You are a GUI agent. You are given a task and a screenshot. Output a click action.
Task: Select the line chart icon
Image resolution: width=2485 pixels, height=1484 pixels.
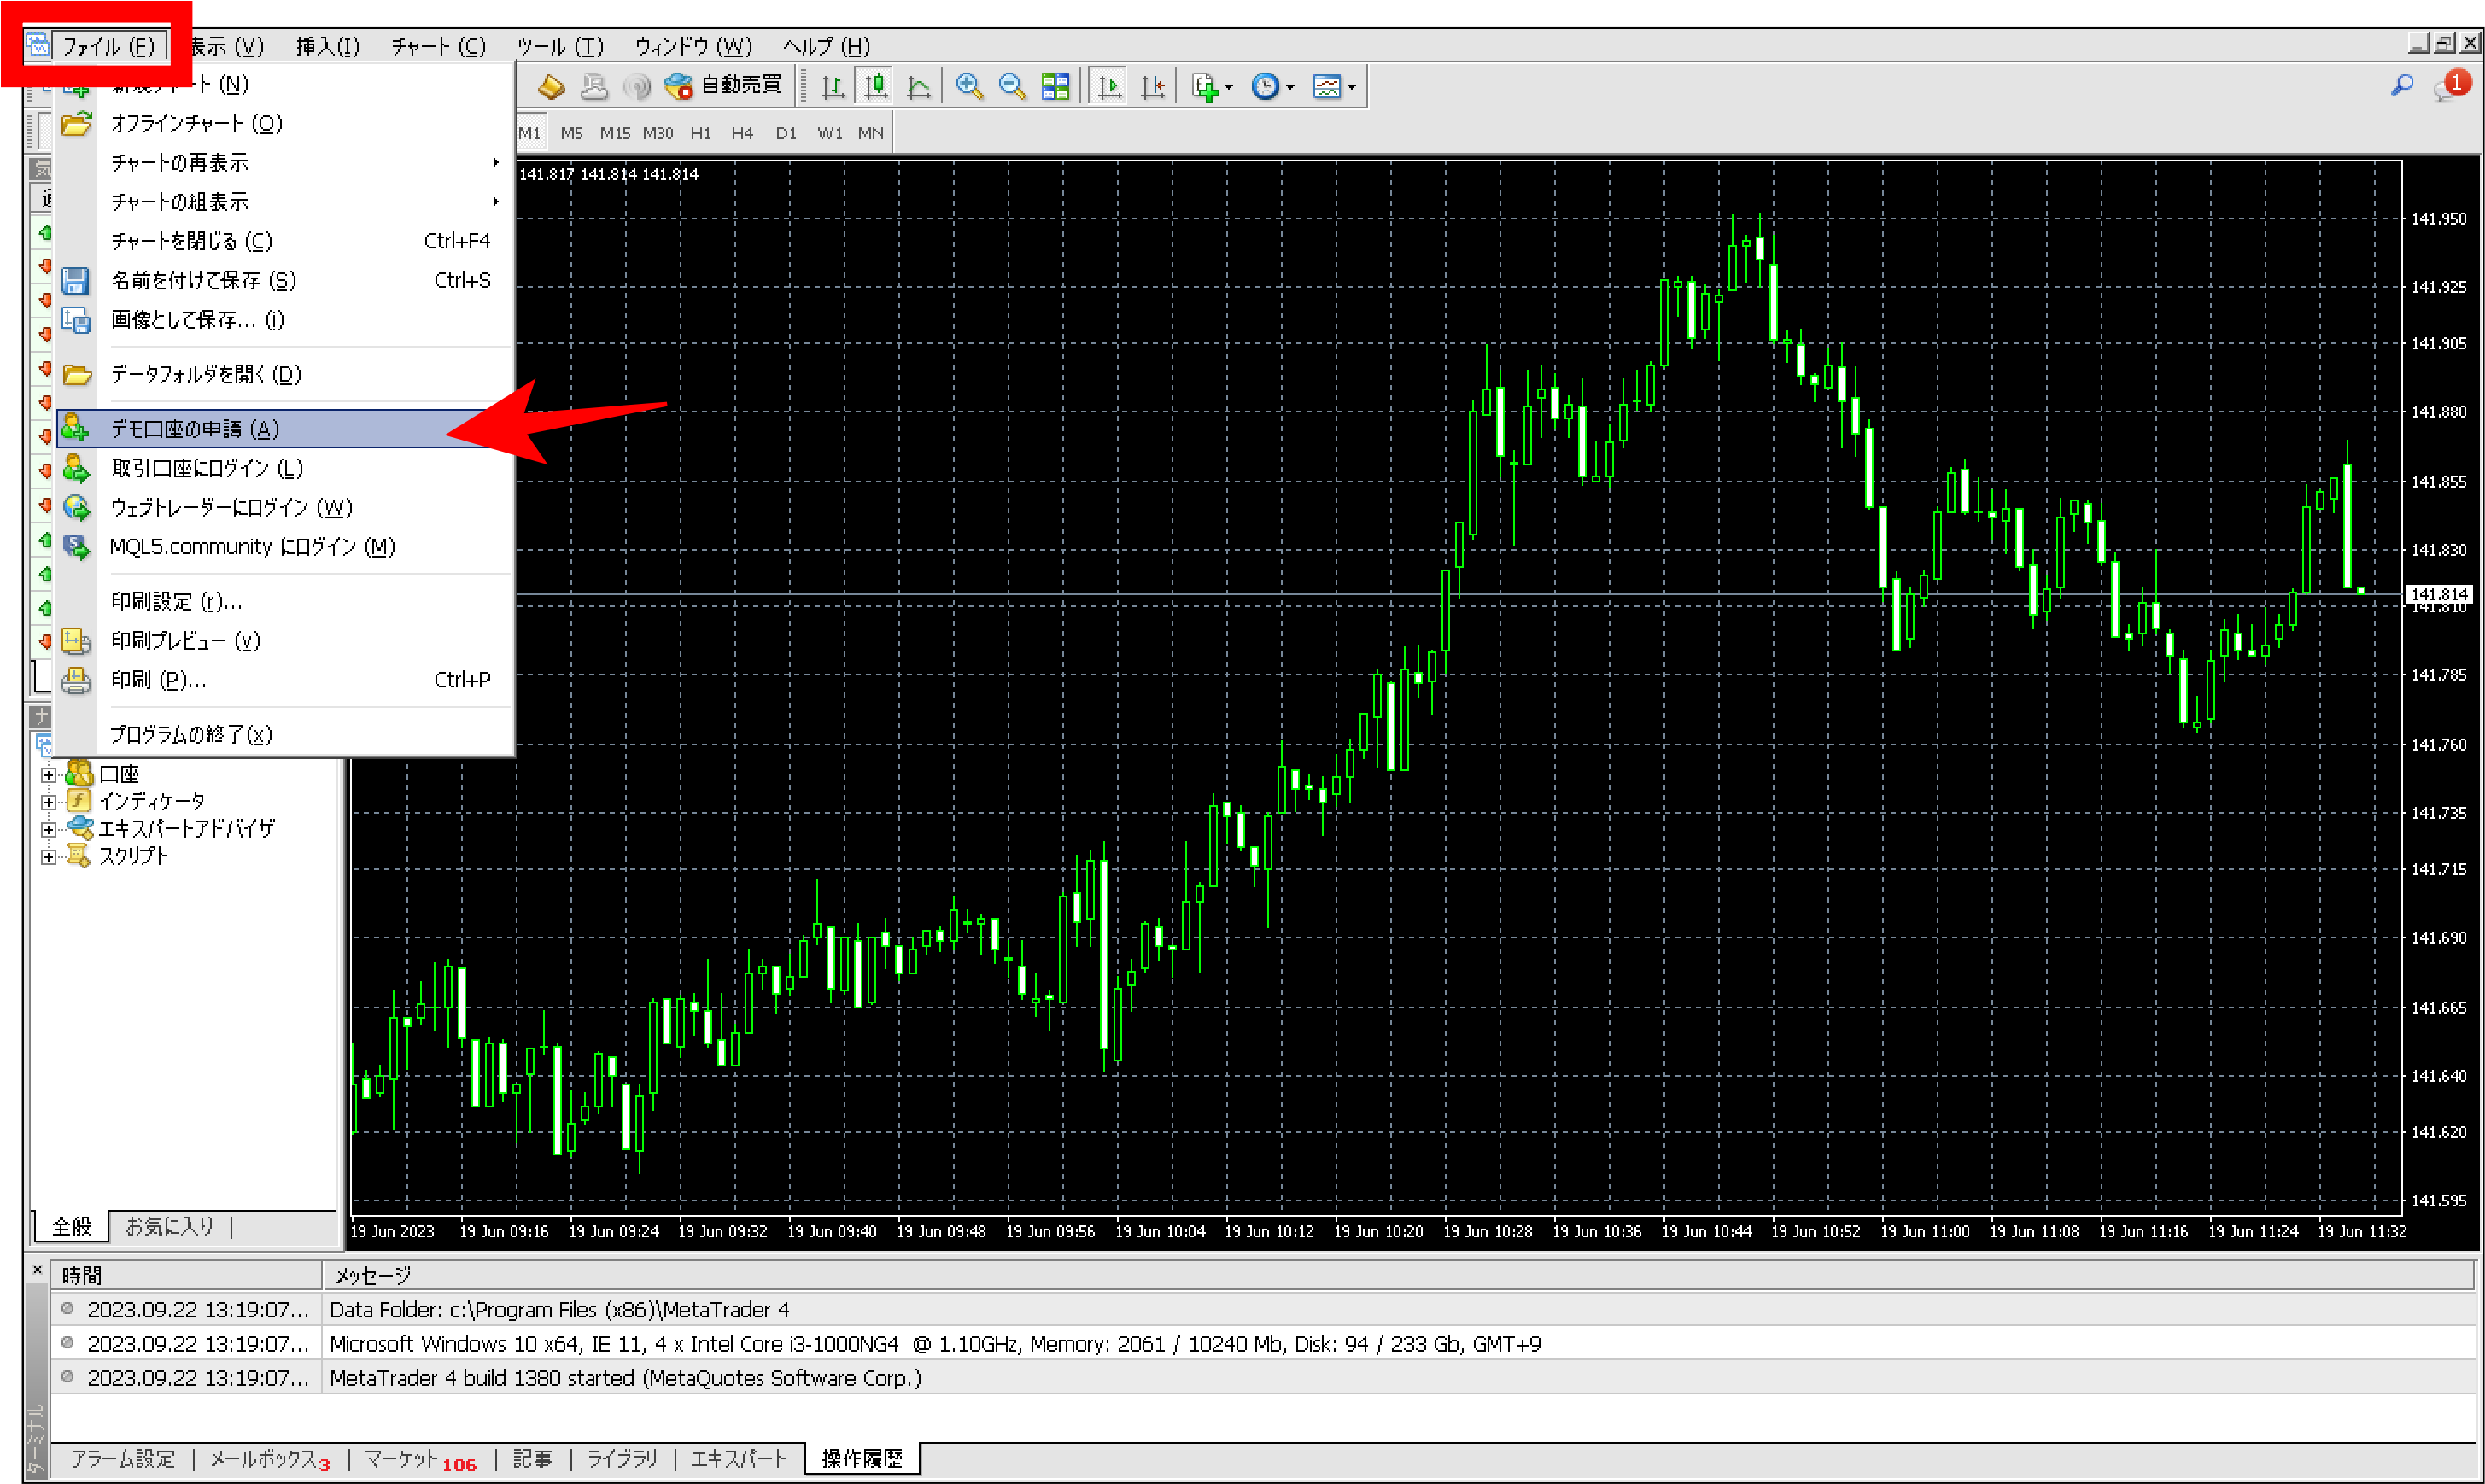click(918, 87)
